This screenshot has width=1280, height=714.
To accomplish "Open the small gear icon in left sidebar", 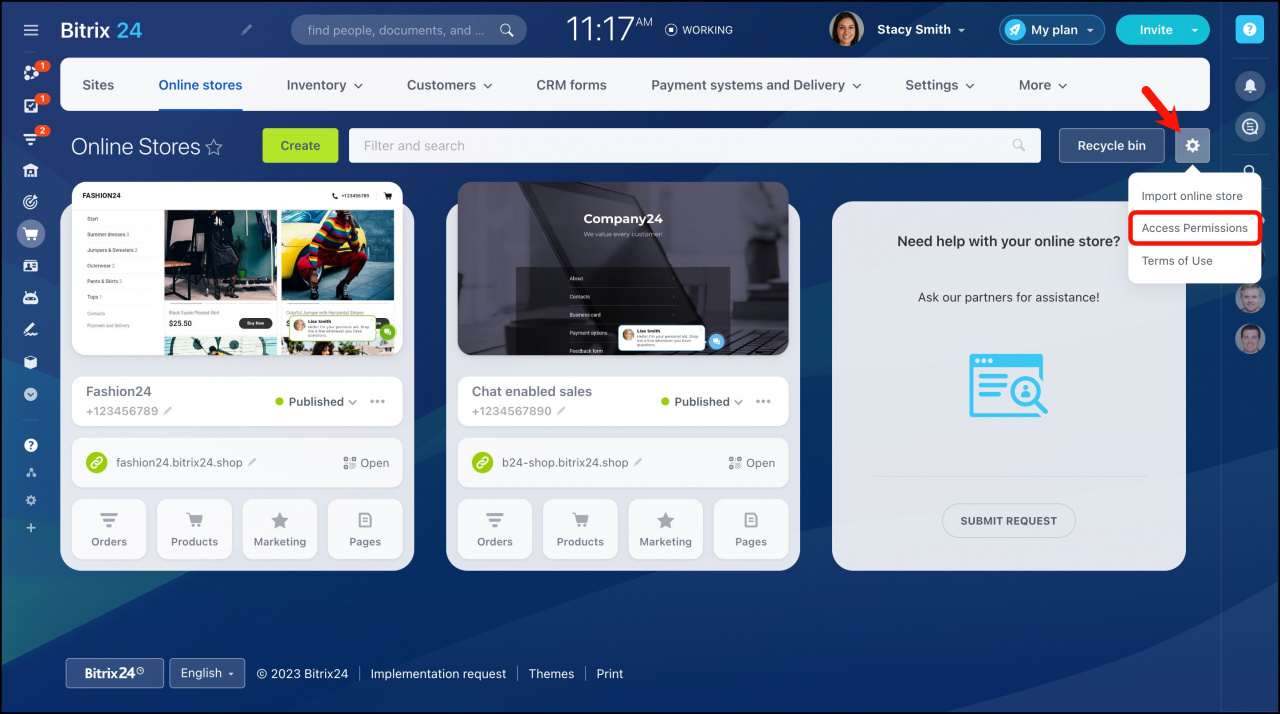I will tap(31, 500).
